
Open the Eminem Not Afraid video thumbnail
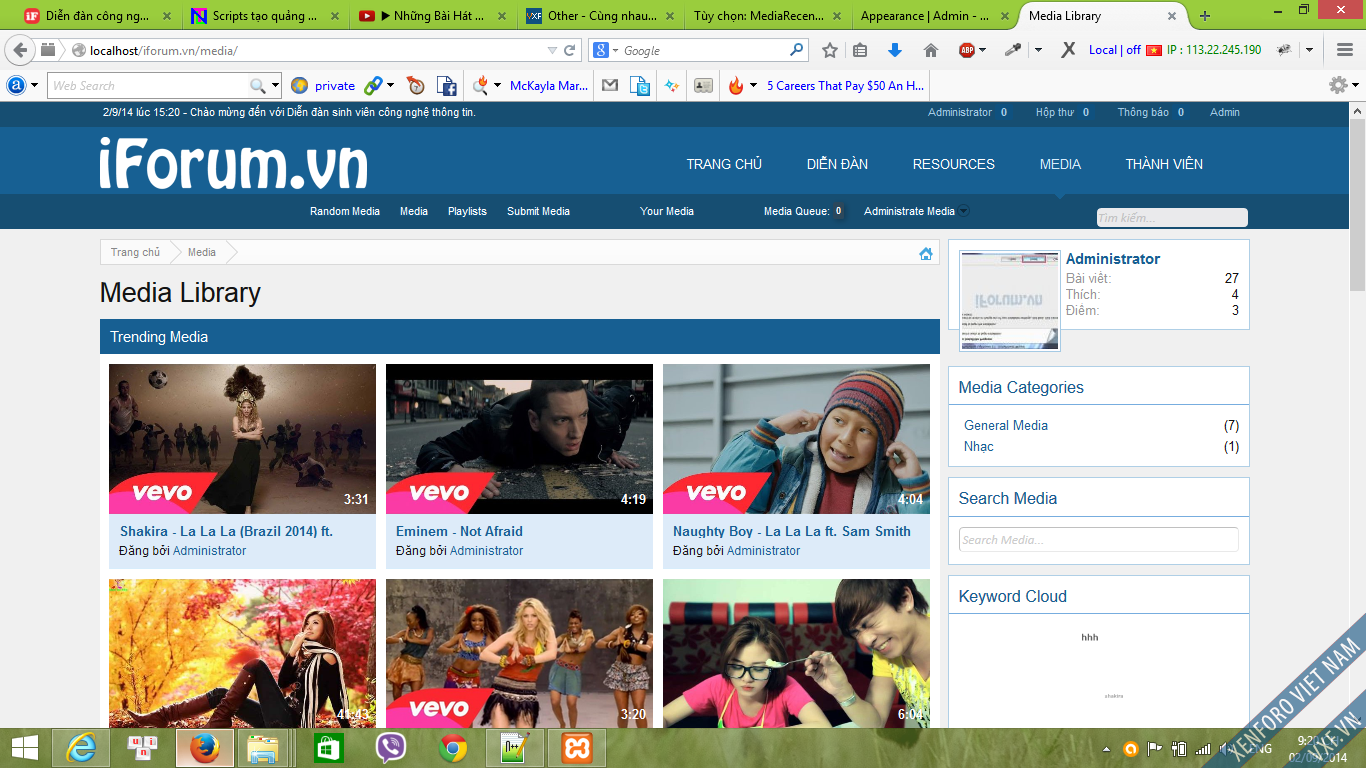(519, 439)
